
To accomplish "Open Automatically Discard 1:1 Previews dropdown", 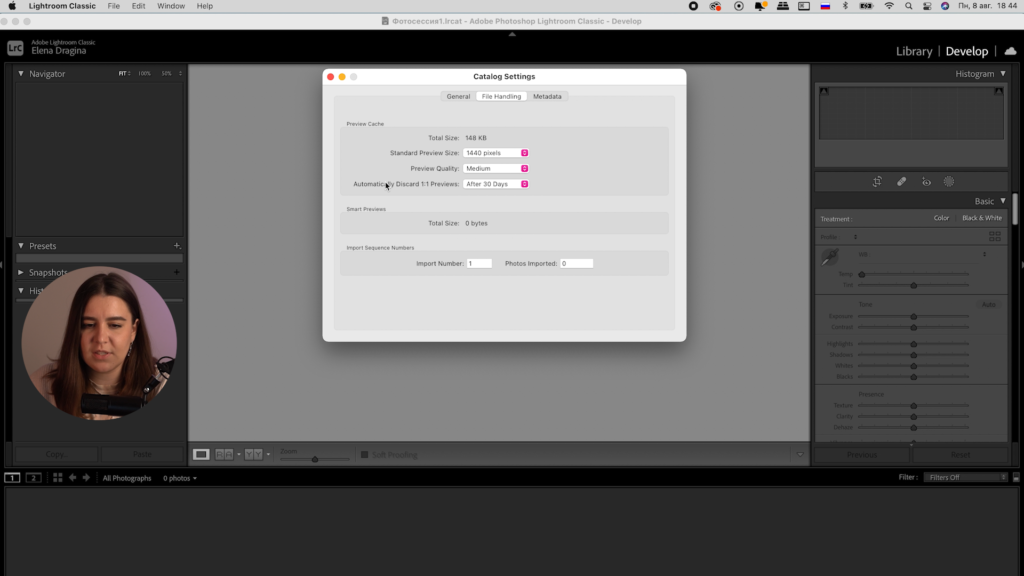I will [496, 184].
